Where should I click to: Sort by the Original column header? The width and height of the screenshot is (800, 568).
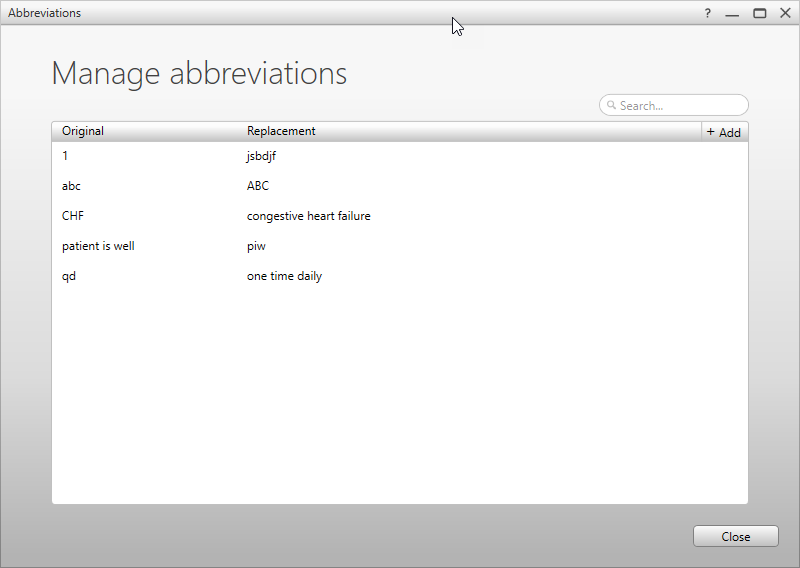point(83,131)
